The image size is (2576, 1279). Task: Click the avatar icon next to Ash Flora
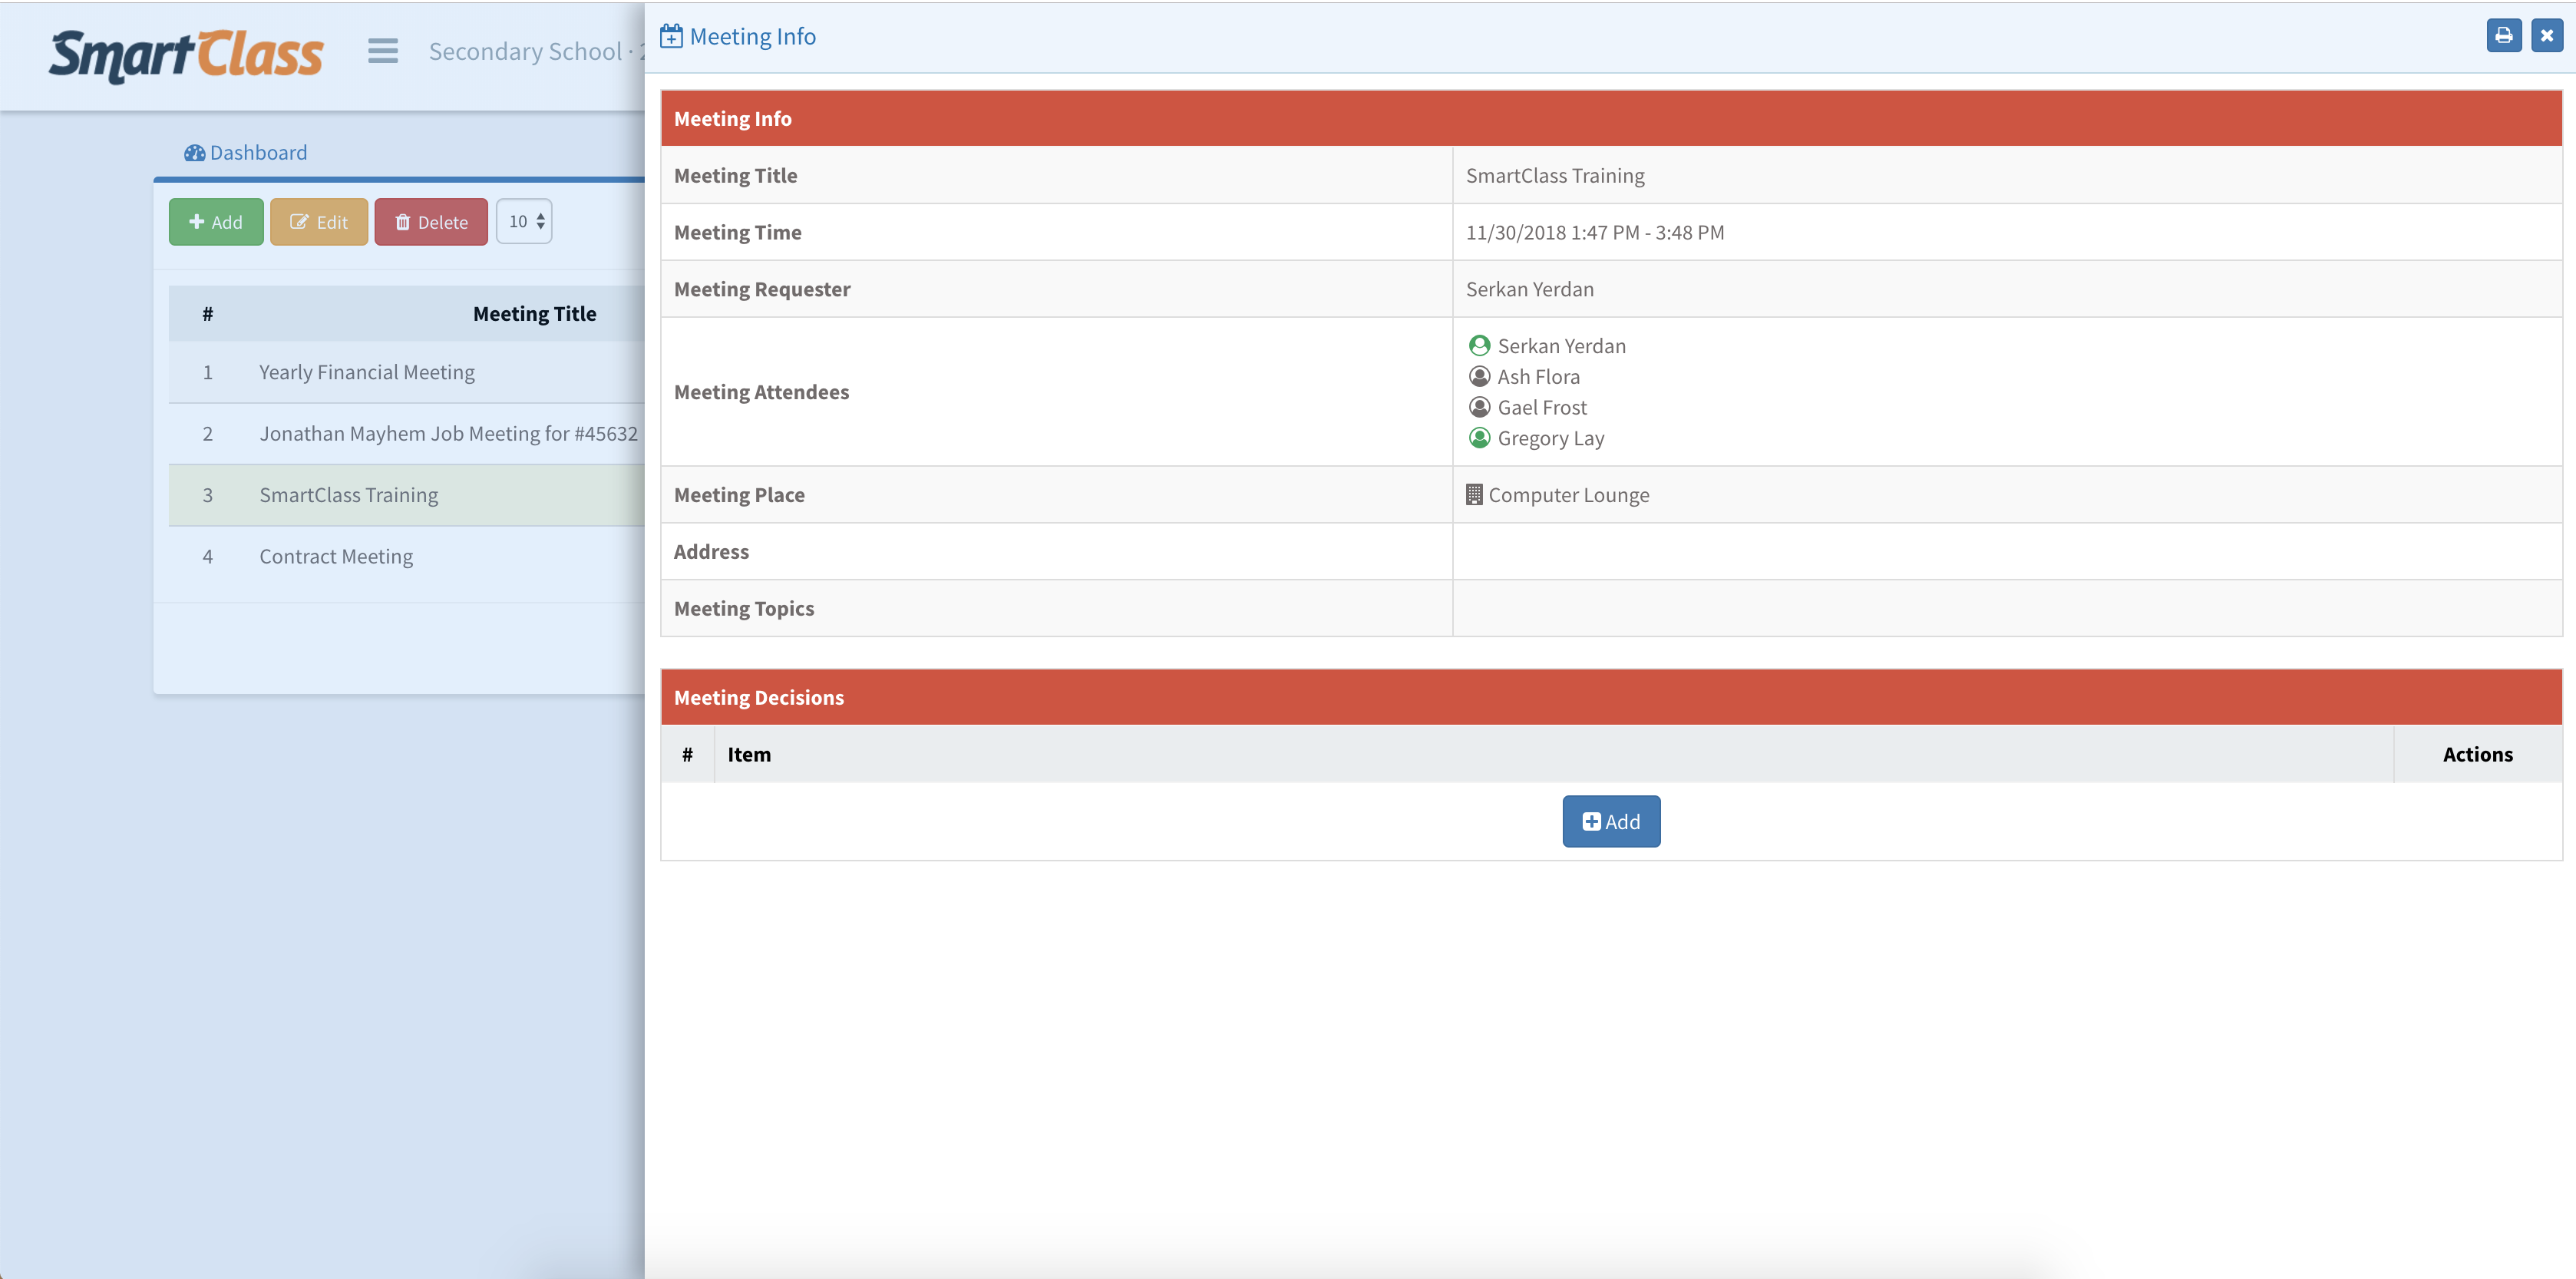[x=1479, y=377]
